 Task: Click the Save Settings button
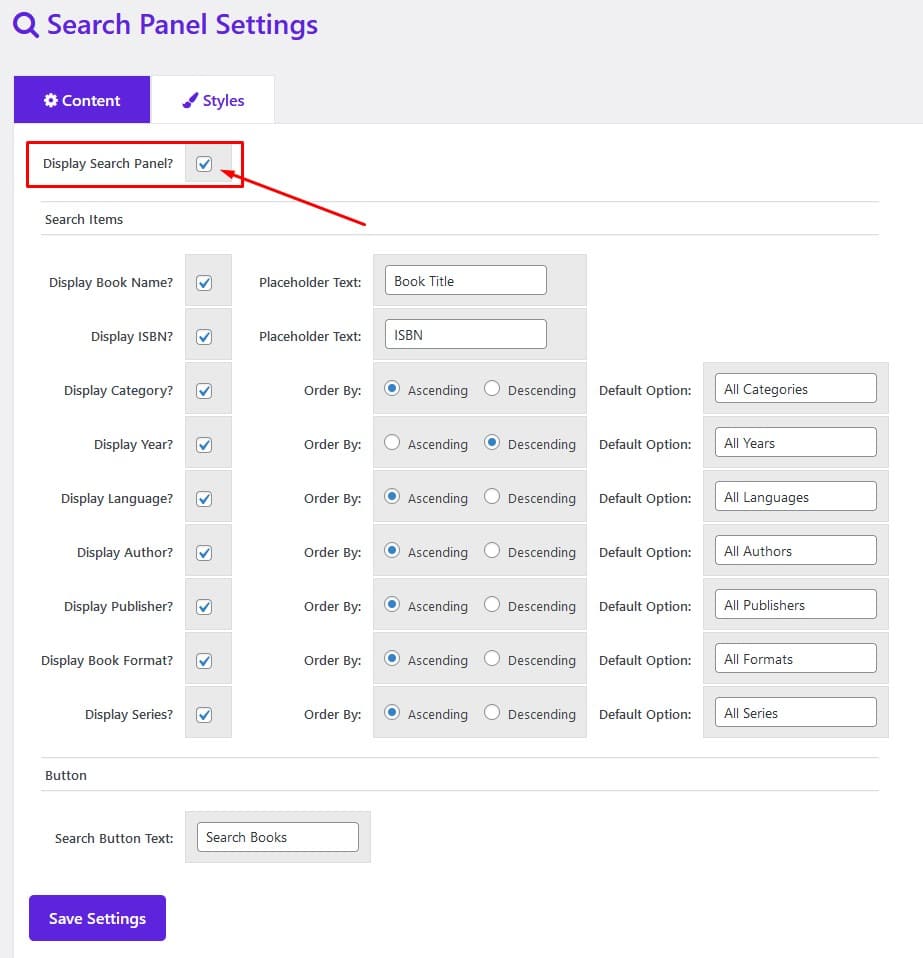tap(97, 918)
